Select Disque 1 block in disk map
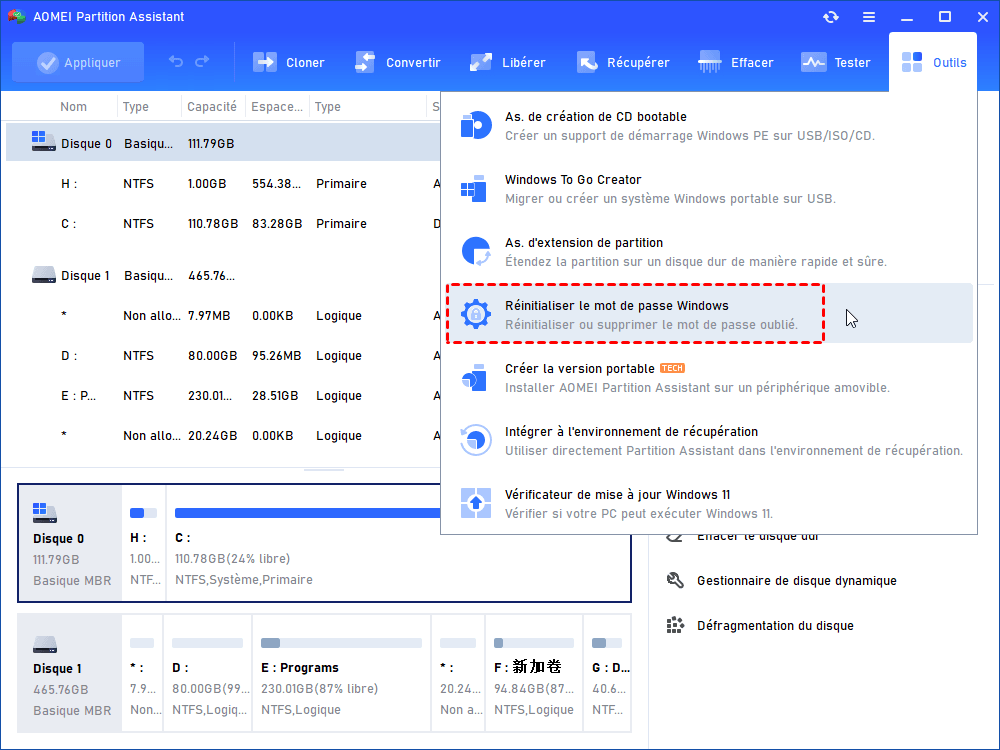Image resolution: width=1000 pixels, height=750 pixels. click(70, 673)
